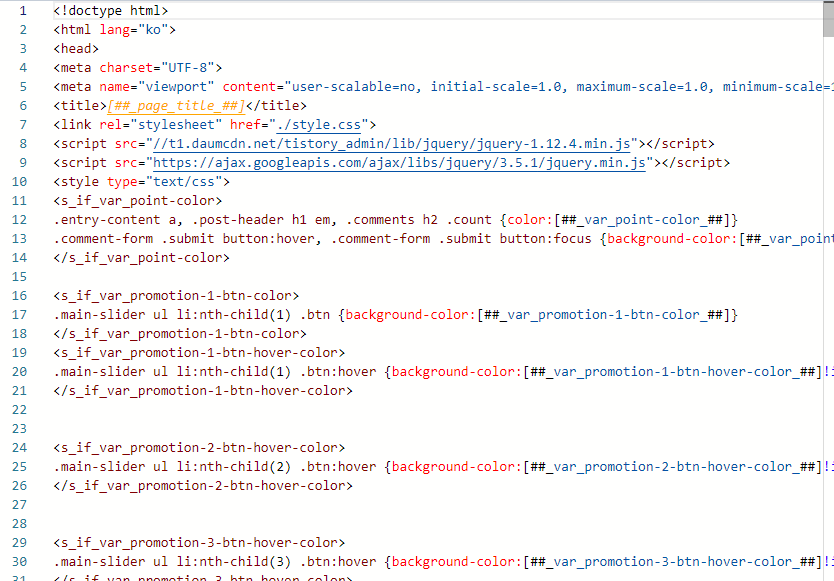Click li:nth-child(1) .btn selector on line 17
The height and width of the screenshot is (581, 834).
pos(253,315)
